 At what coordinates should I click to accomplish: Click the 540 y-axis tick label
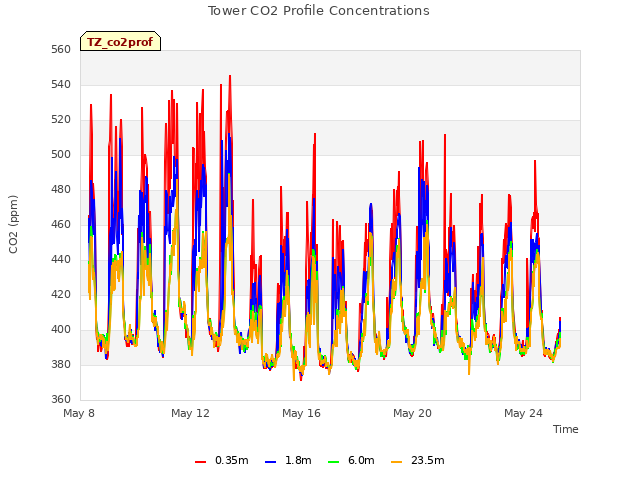[61, 85]
